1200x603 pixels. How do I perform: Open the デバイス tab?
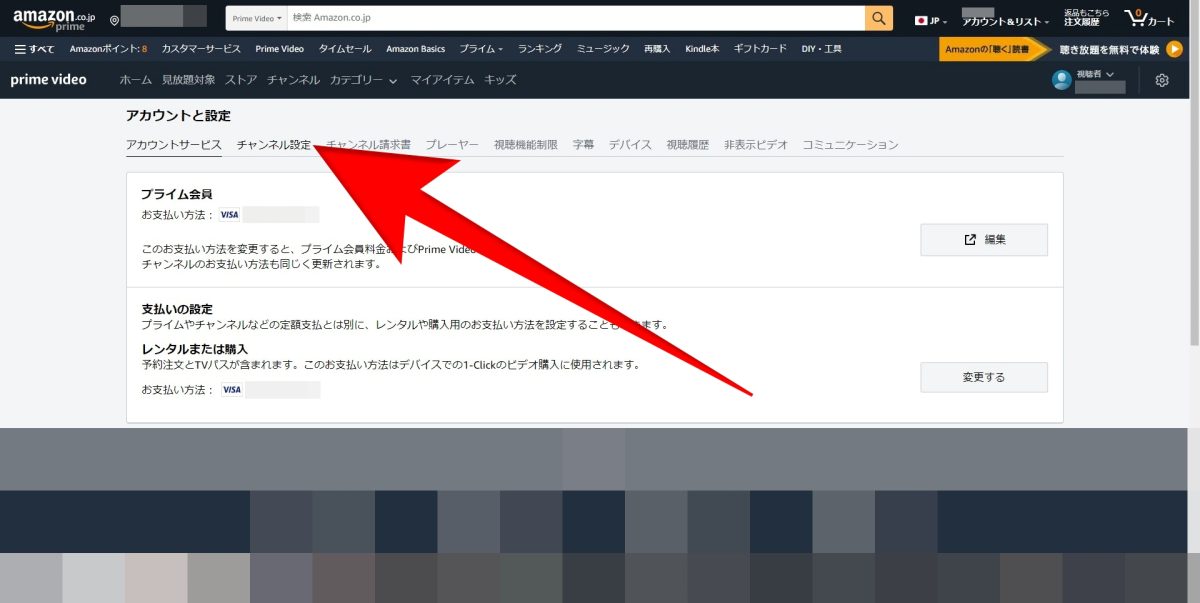630,143
